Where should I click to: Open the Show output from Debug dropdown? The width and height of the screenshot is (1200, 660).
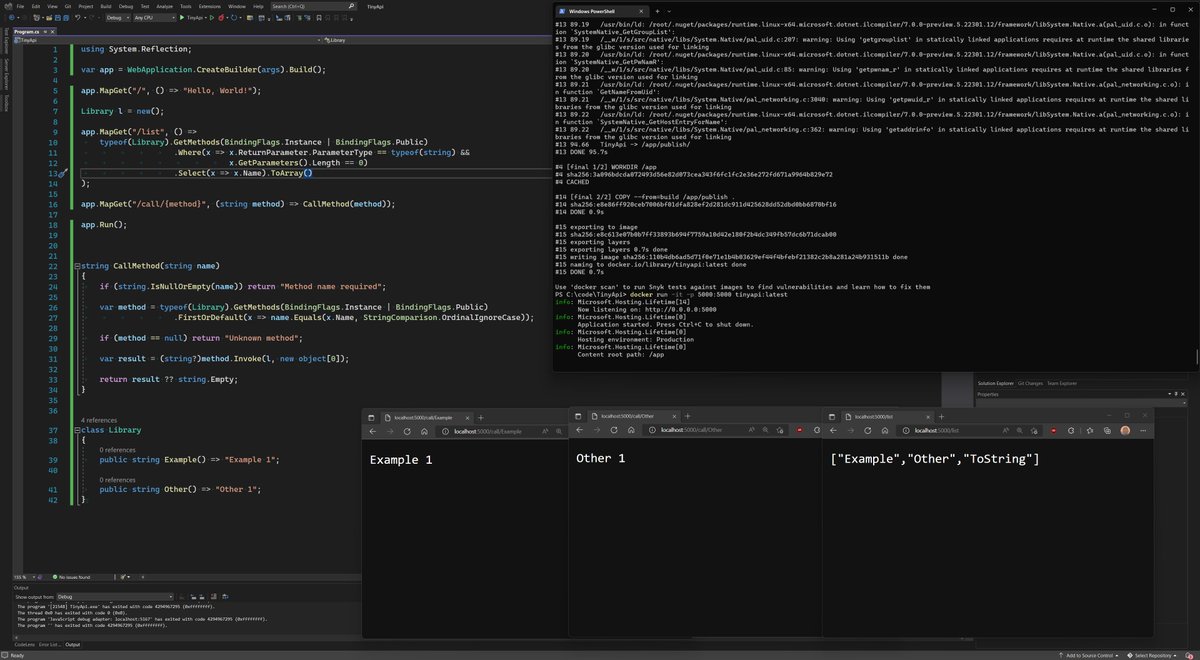[x=115, y=597]
